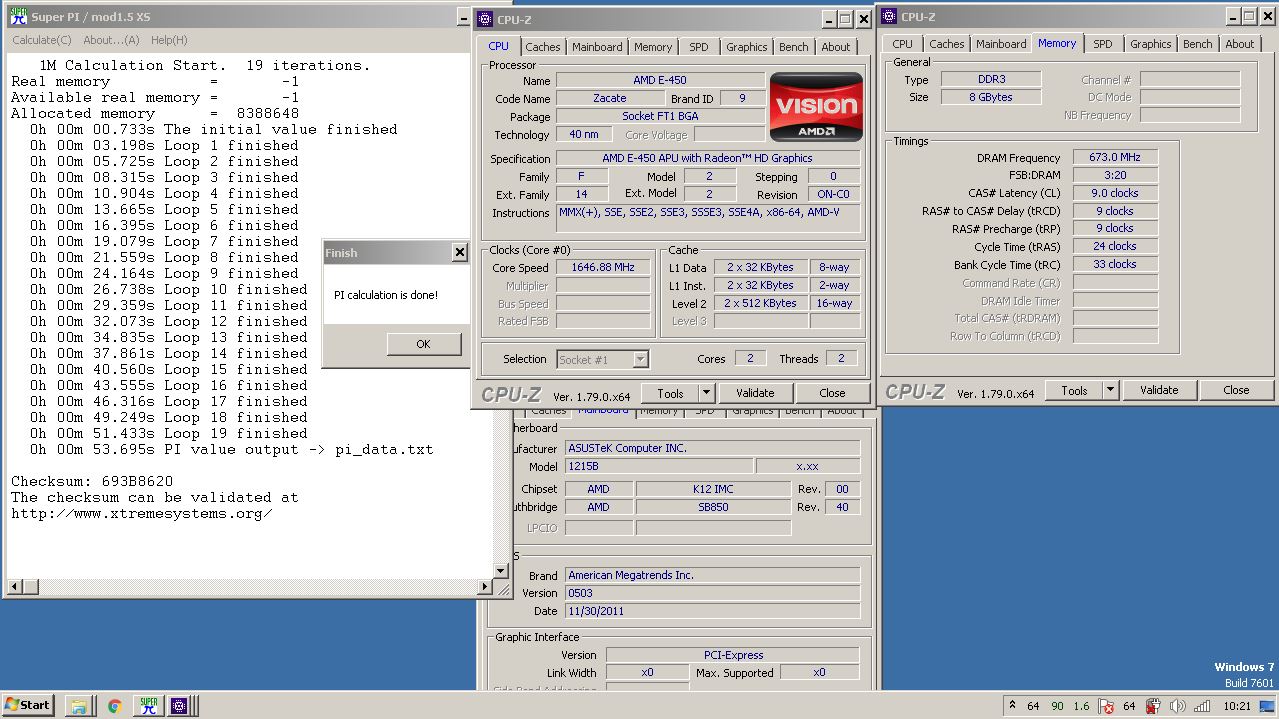Screen dimensions: 1279x719
Task: Expand Tools dropdown arrow in CPU window
Action: click(x=706, y=393)
